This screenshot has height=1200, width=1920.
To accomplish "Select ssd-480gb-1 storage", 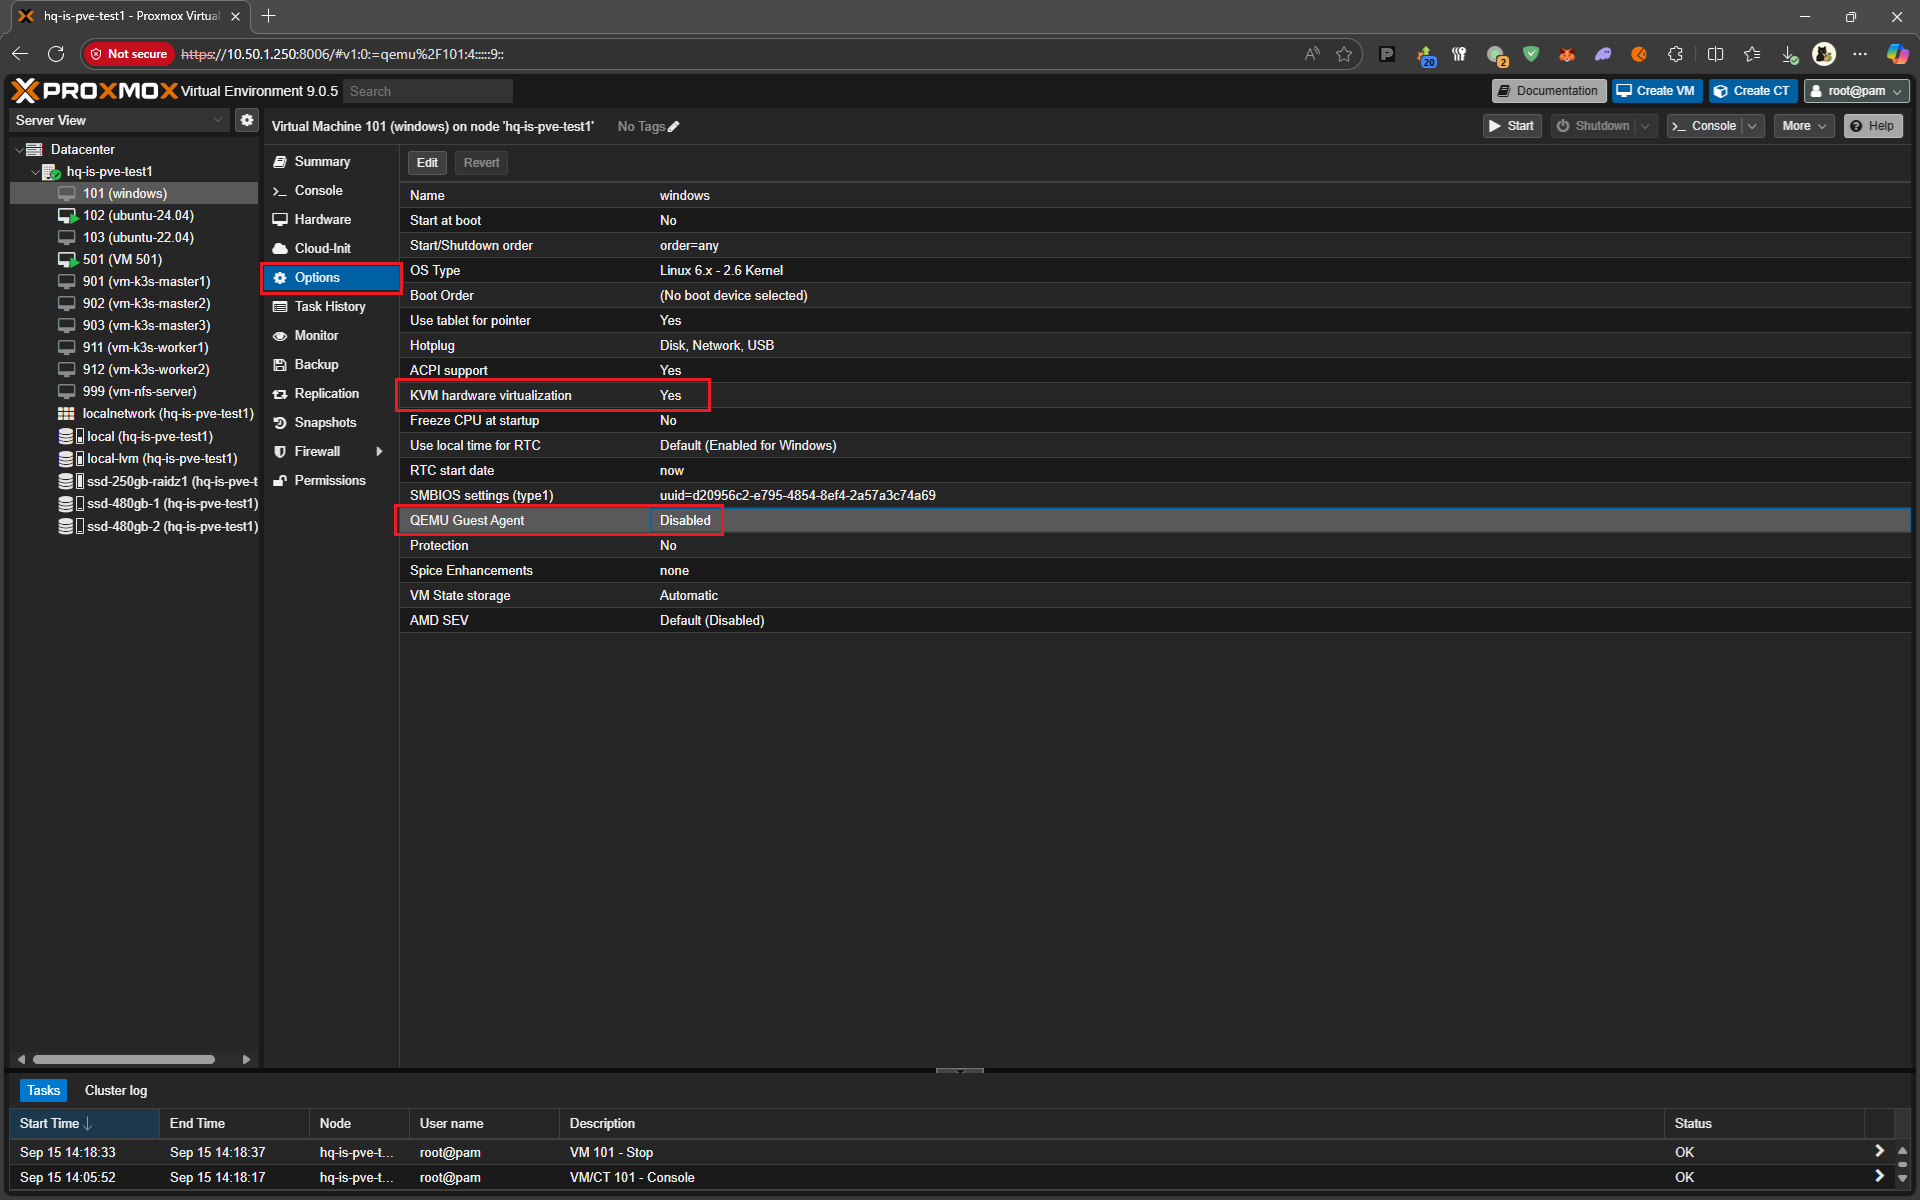I will (171, 503).
